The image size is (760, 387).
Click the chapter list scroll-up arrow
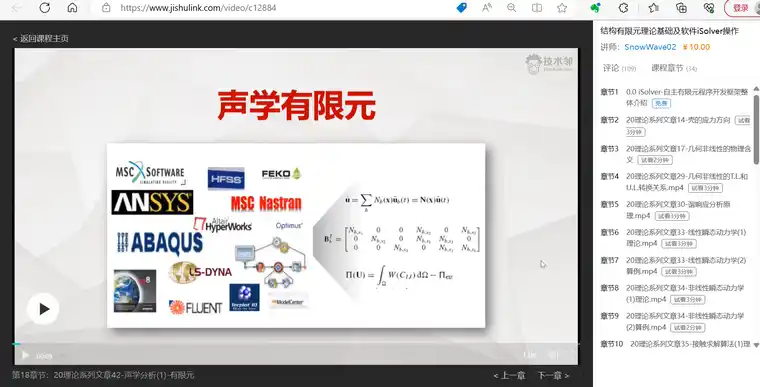(x=756, y=89)
